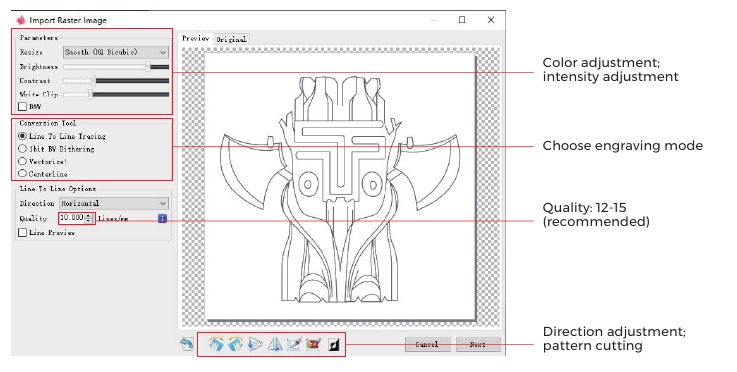Click the Contrast slider handle

(x=94, y=80)
